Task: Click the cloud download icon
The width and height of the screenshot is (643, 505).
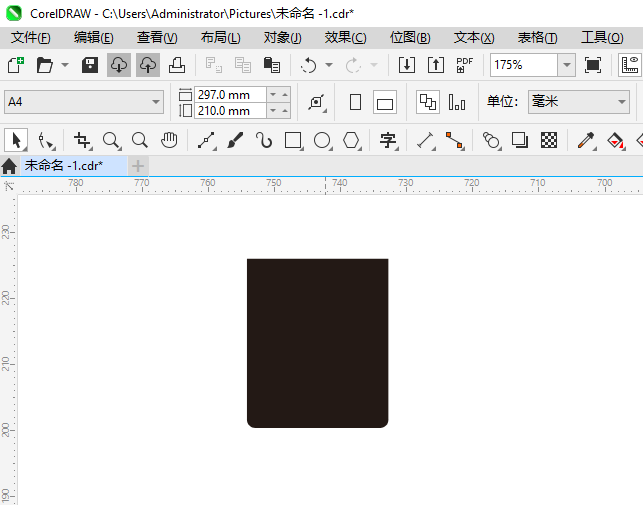Action: (119, 65)
